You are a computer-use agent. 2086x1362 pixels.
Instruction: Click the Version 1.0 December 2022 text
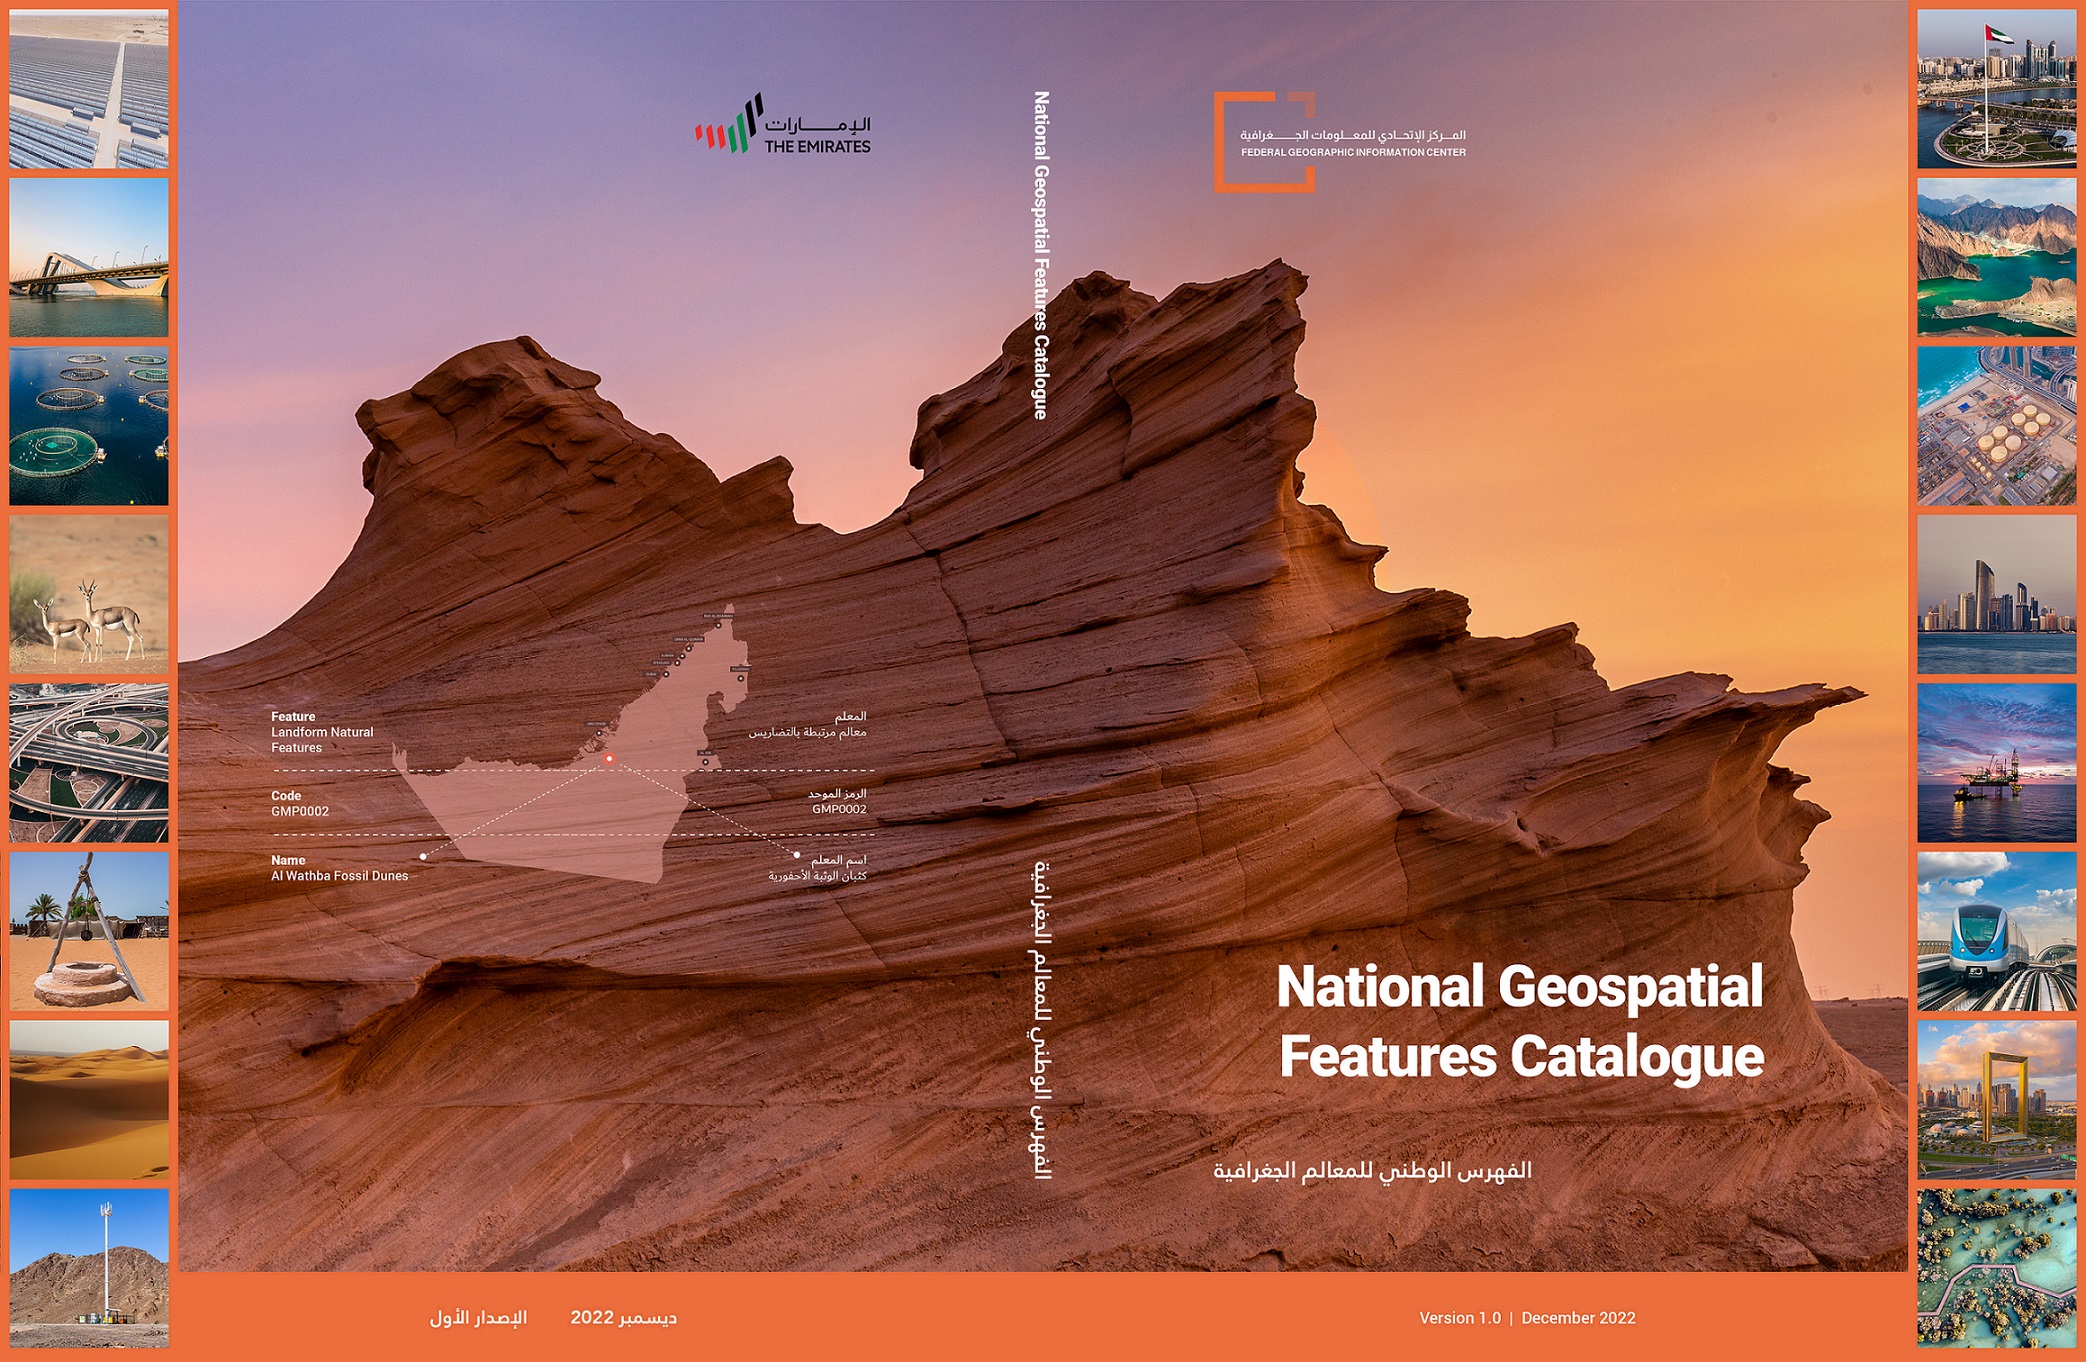pyautogui.click(x=1527, y=1318)
